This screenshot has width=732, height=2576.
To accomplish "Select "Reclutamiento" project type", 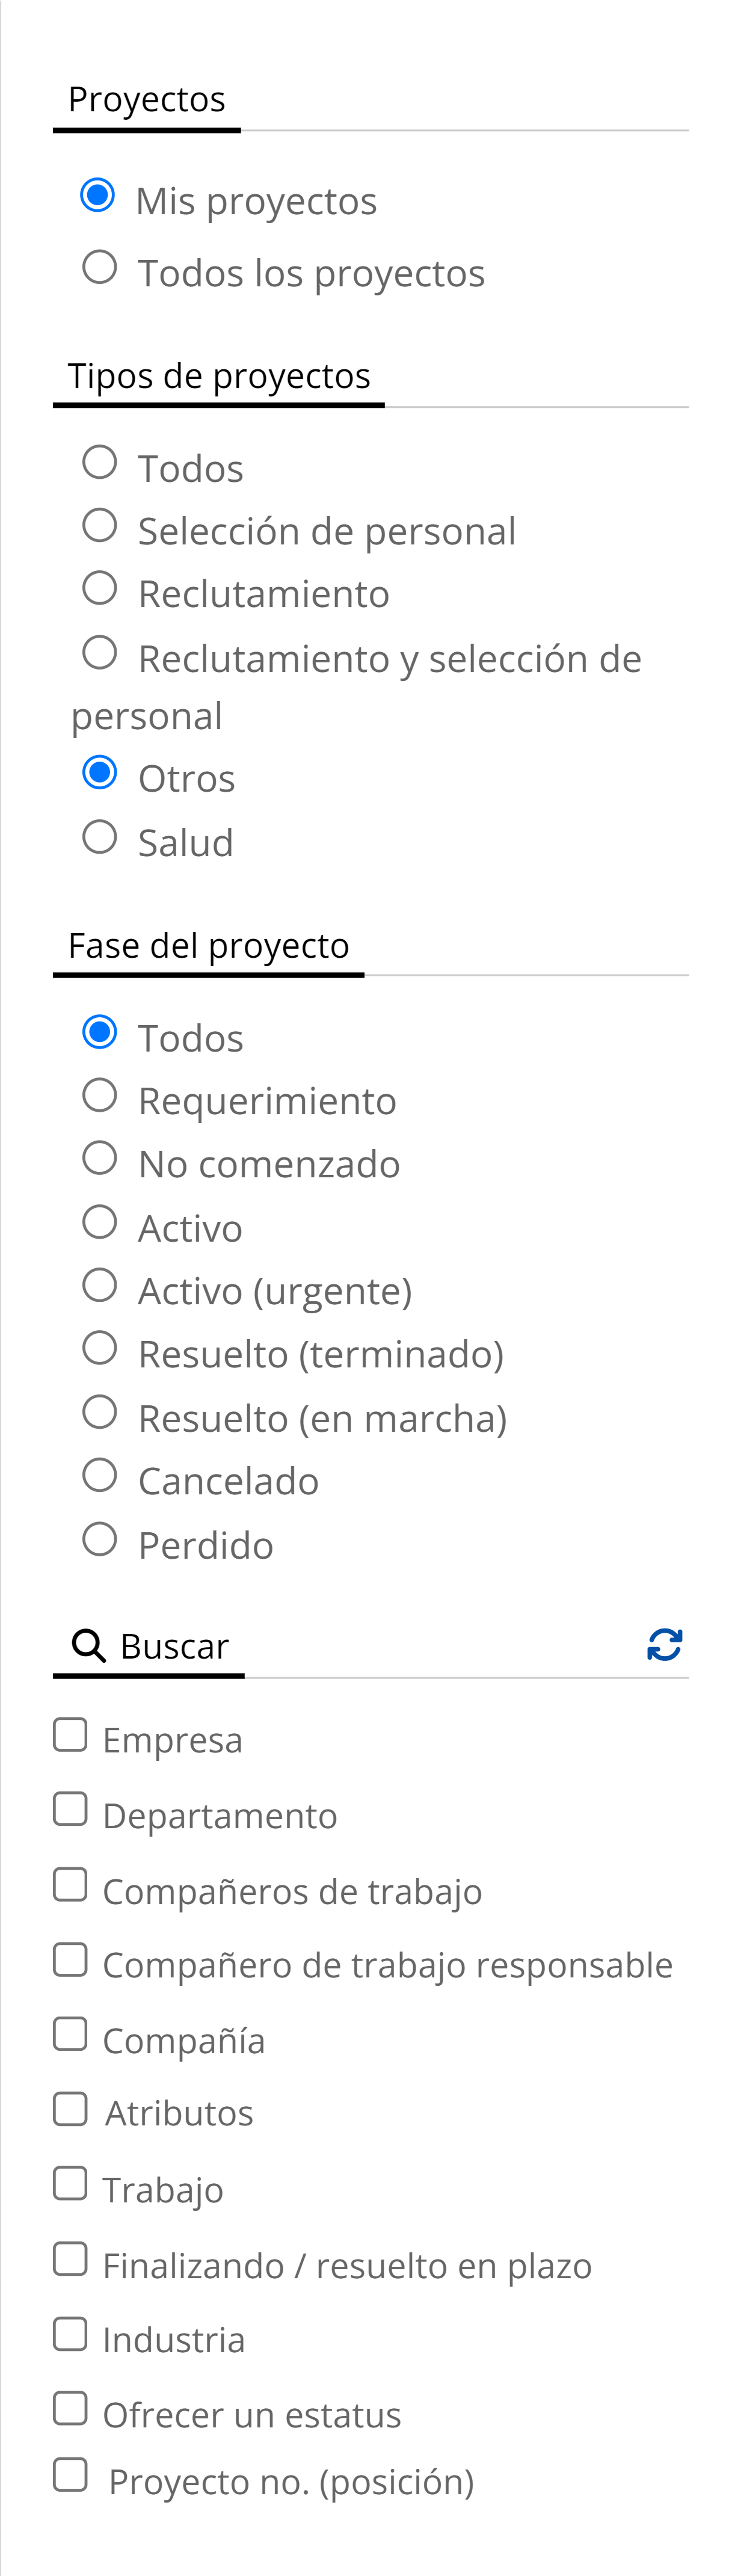I will (100, 588).
